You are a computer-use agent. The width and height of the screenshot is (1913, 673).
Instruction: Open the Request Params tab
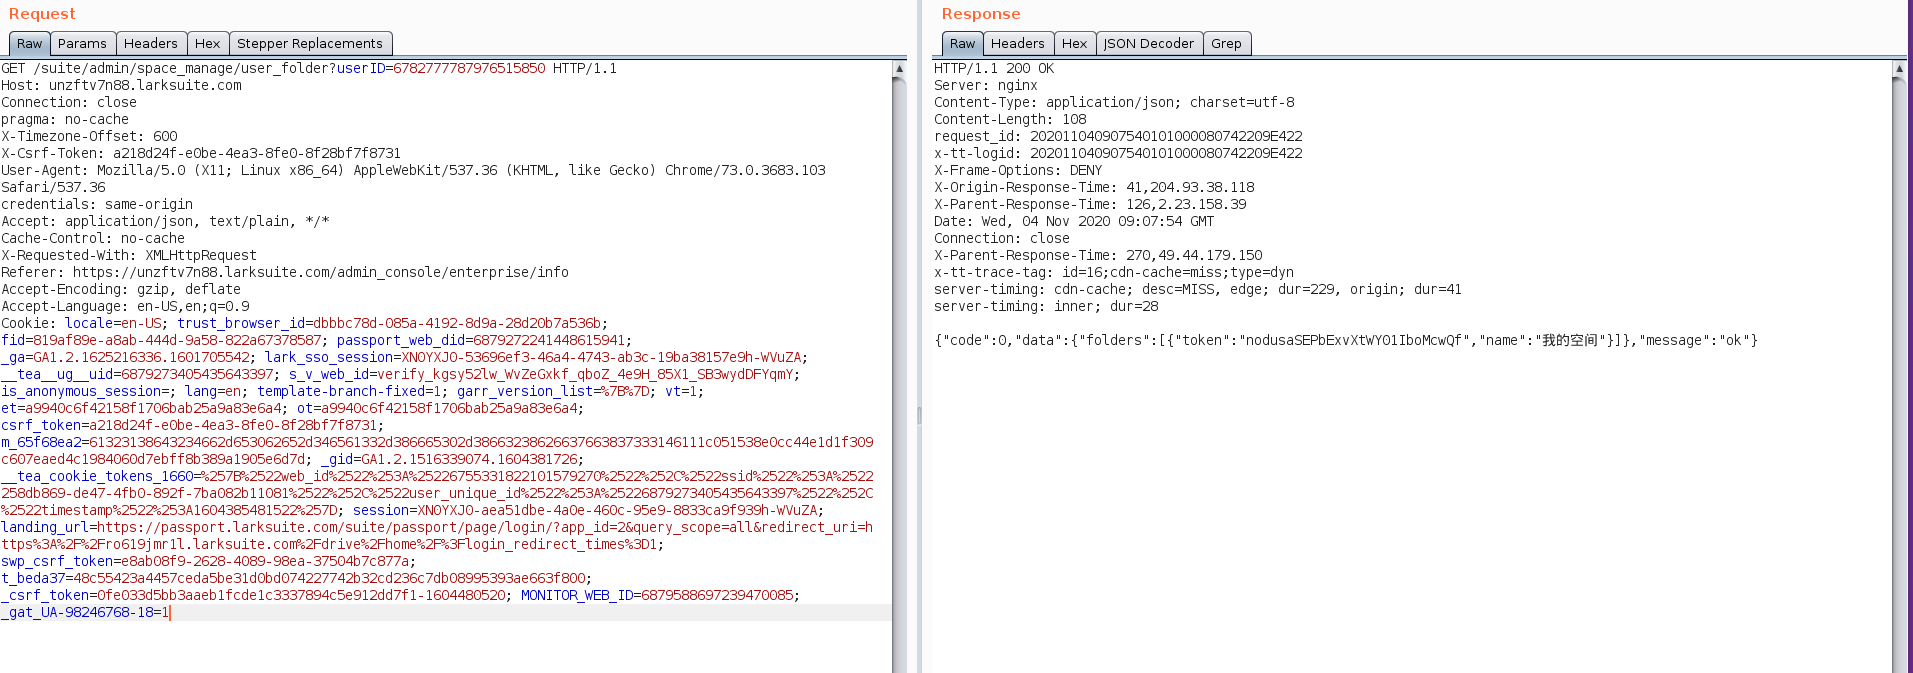[x=82, y=44]
